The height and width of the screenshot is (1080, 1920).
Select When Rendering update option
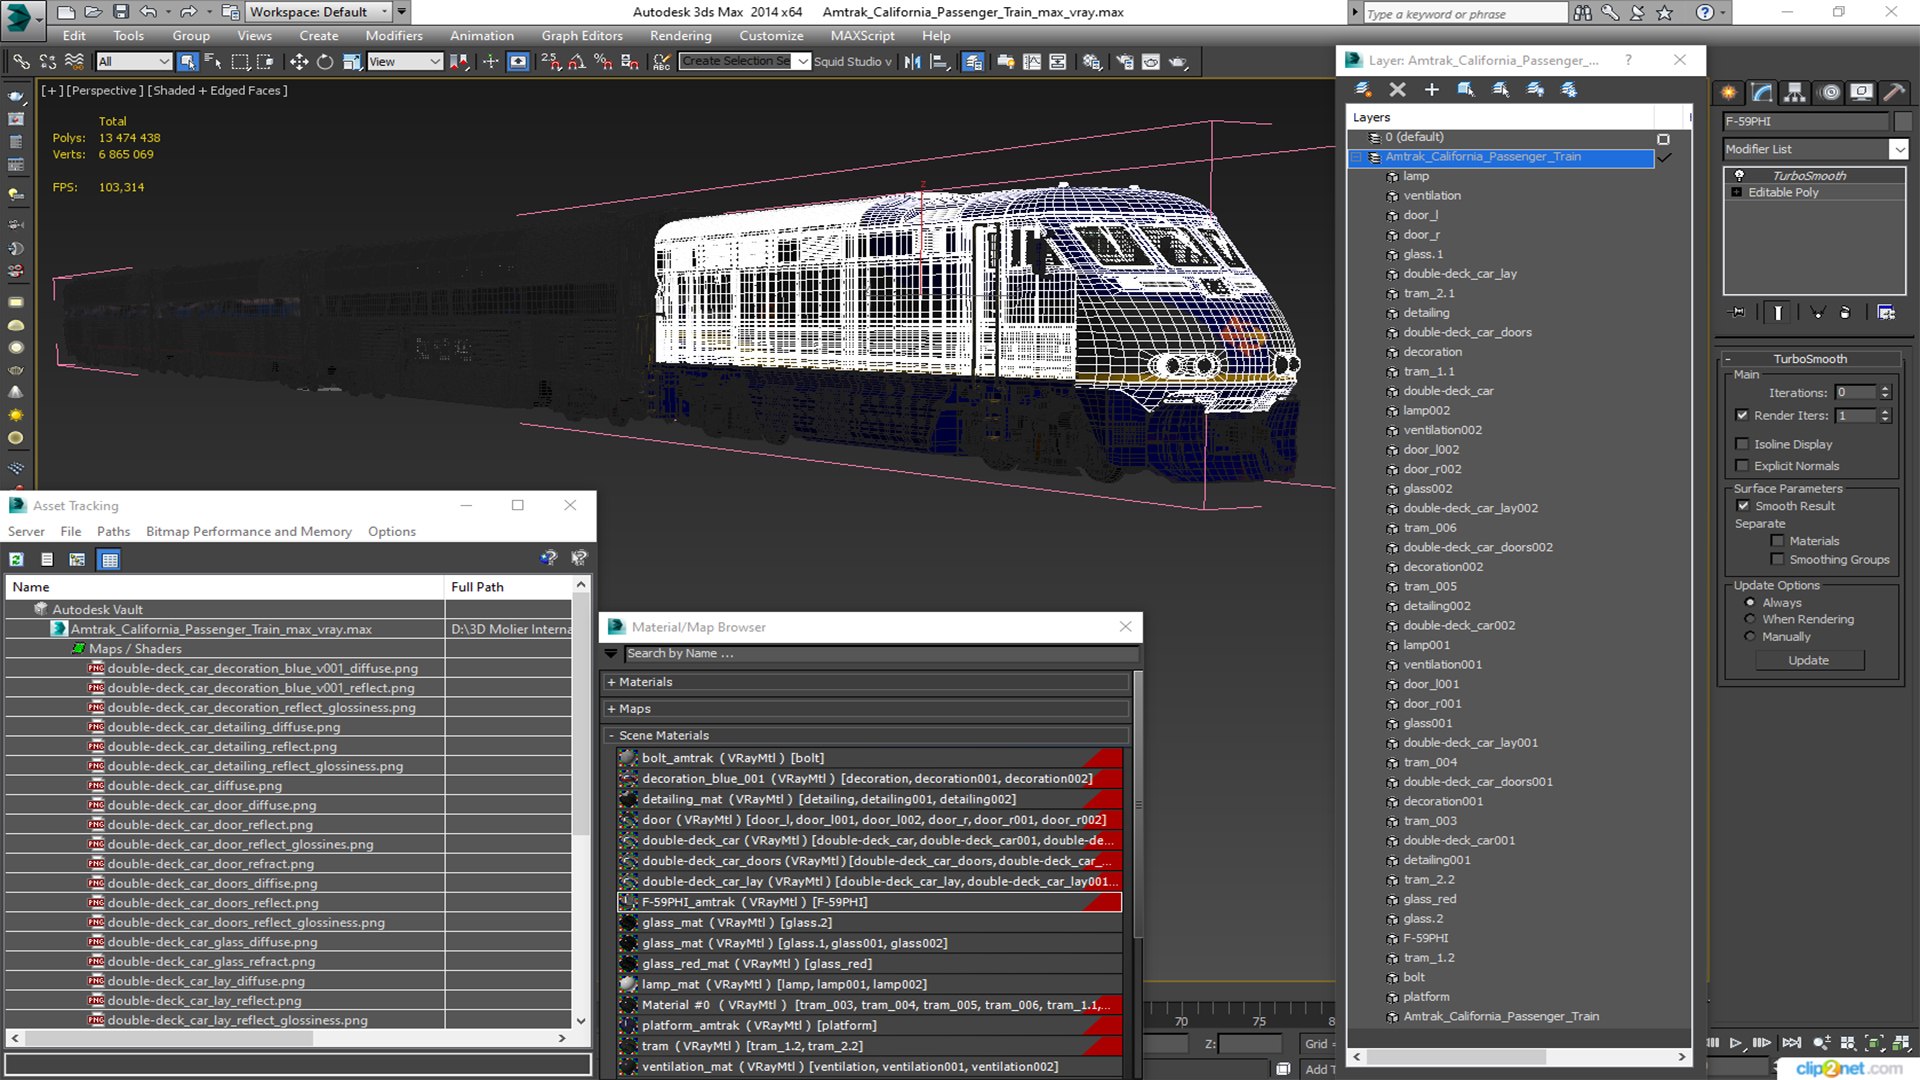[x=1750, y=619]
